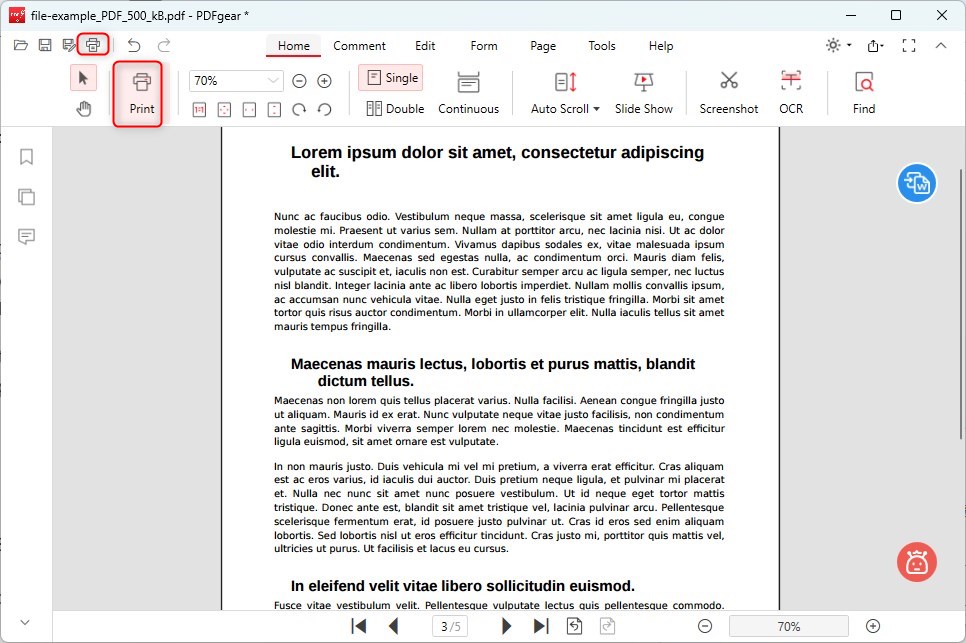Open the Tools menu
This screenshot has height=643, width=966.
point(601,46)
